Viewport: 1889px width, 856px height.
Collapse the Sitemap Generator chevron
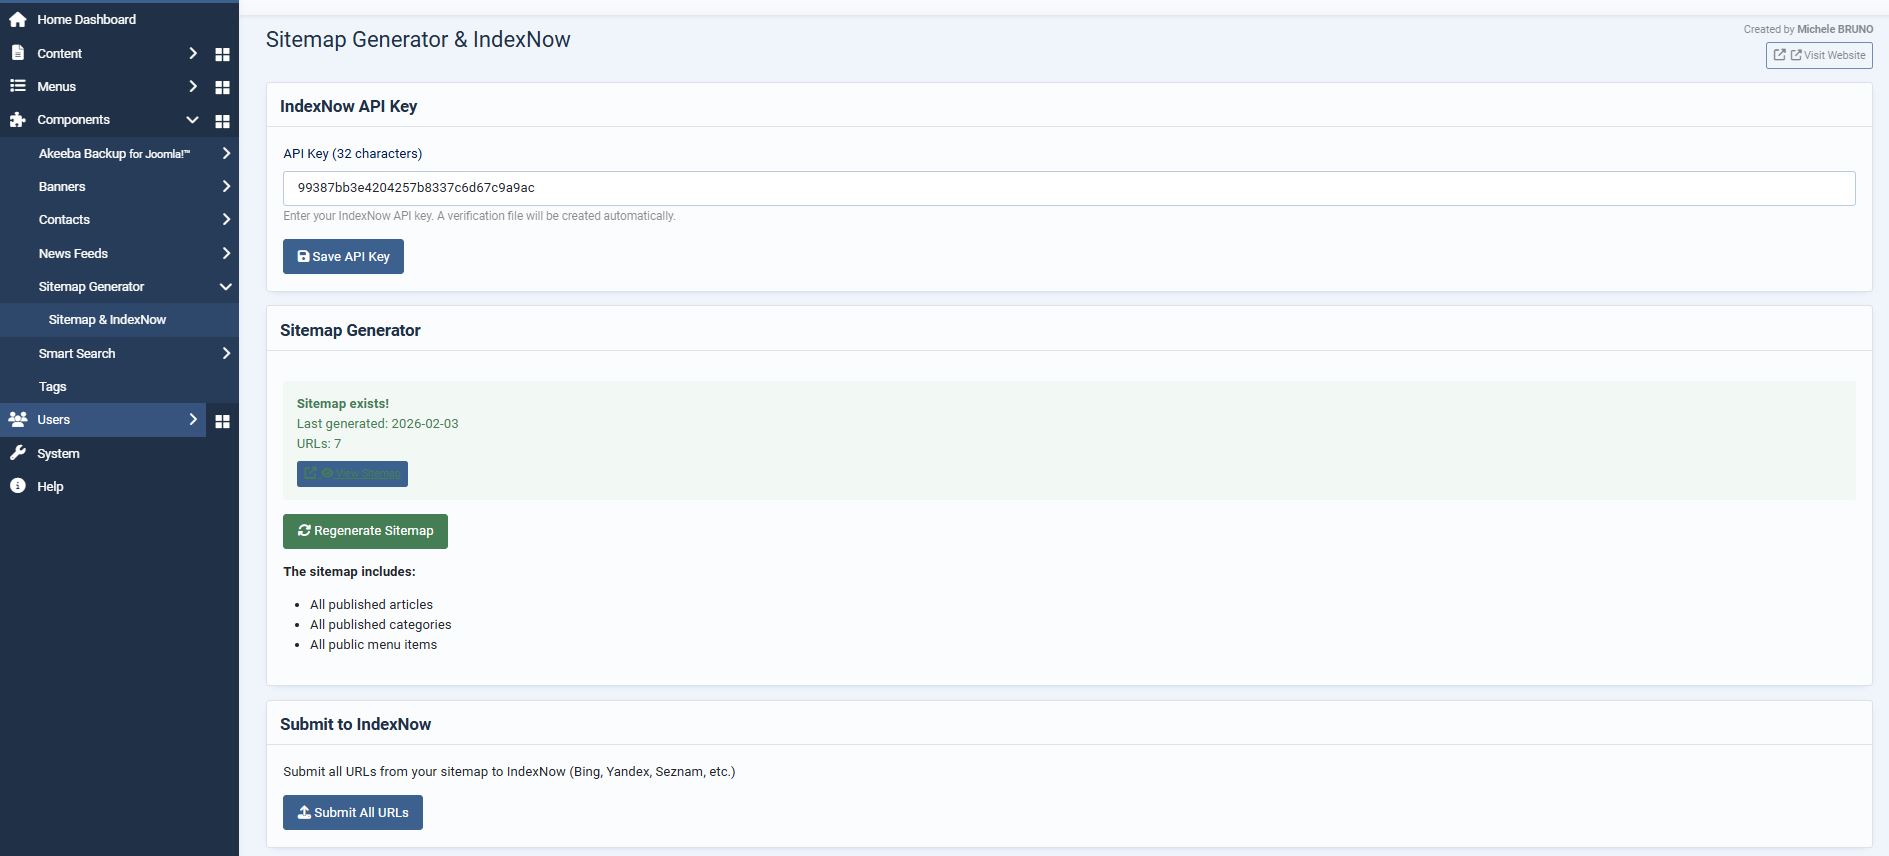[x=226, y=286]
